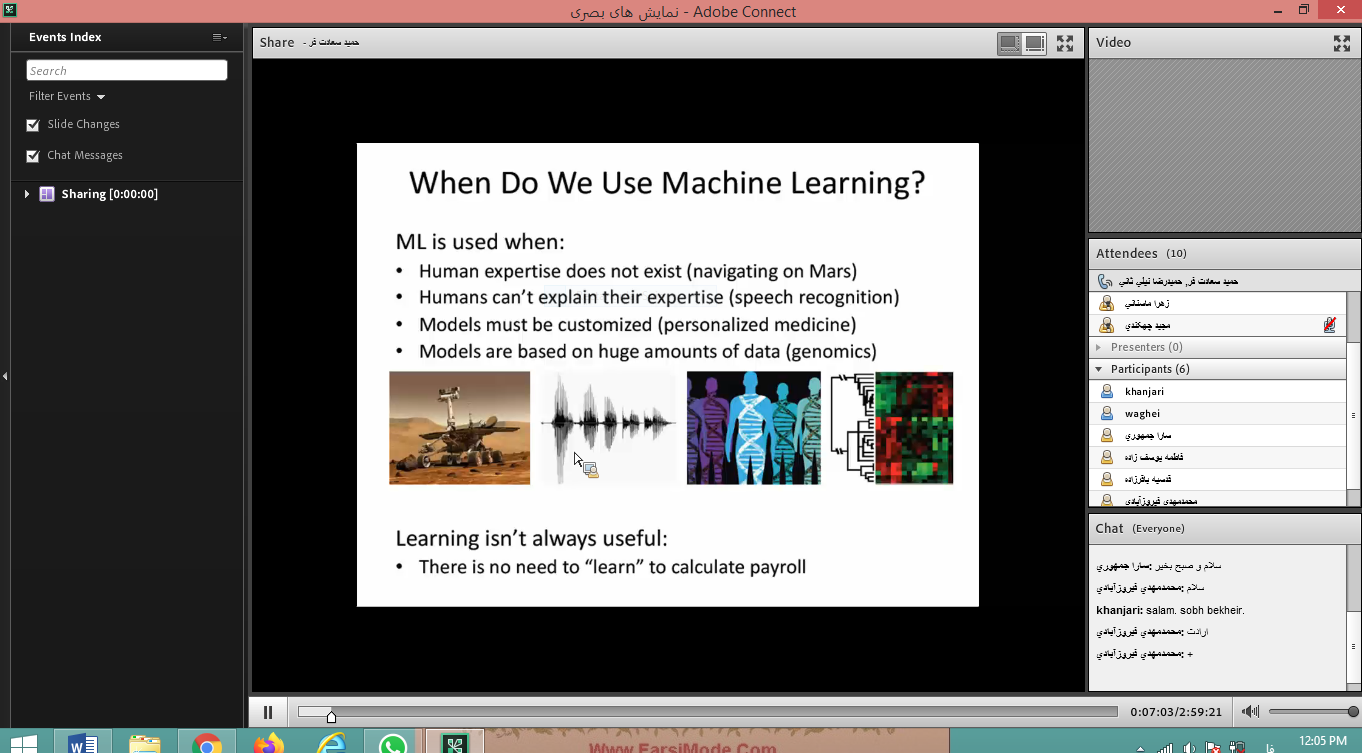
Task: Collapse the left Events Index sidebar
Action: click(5, 376)
